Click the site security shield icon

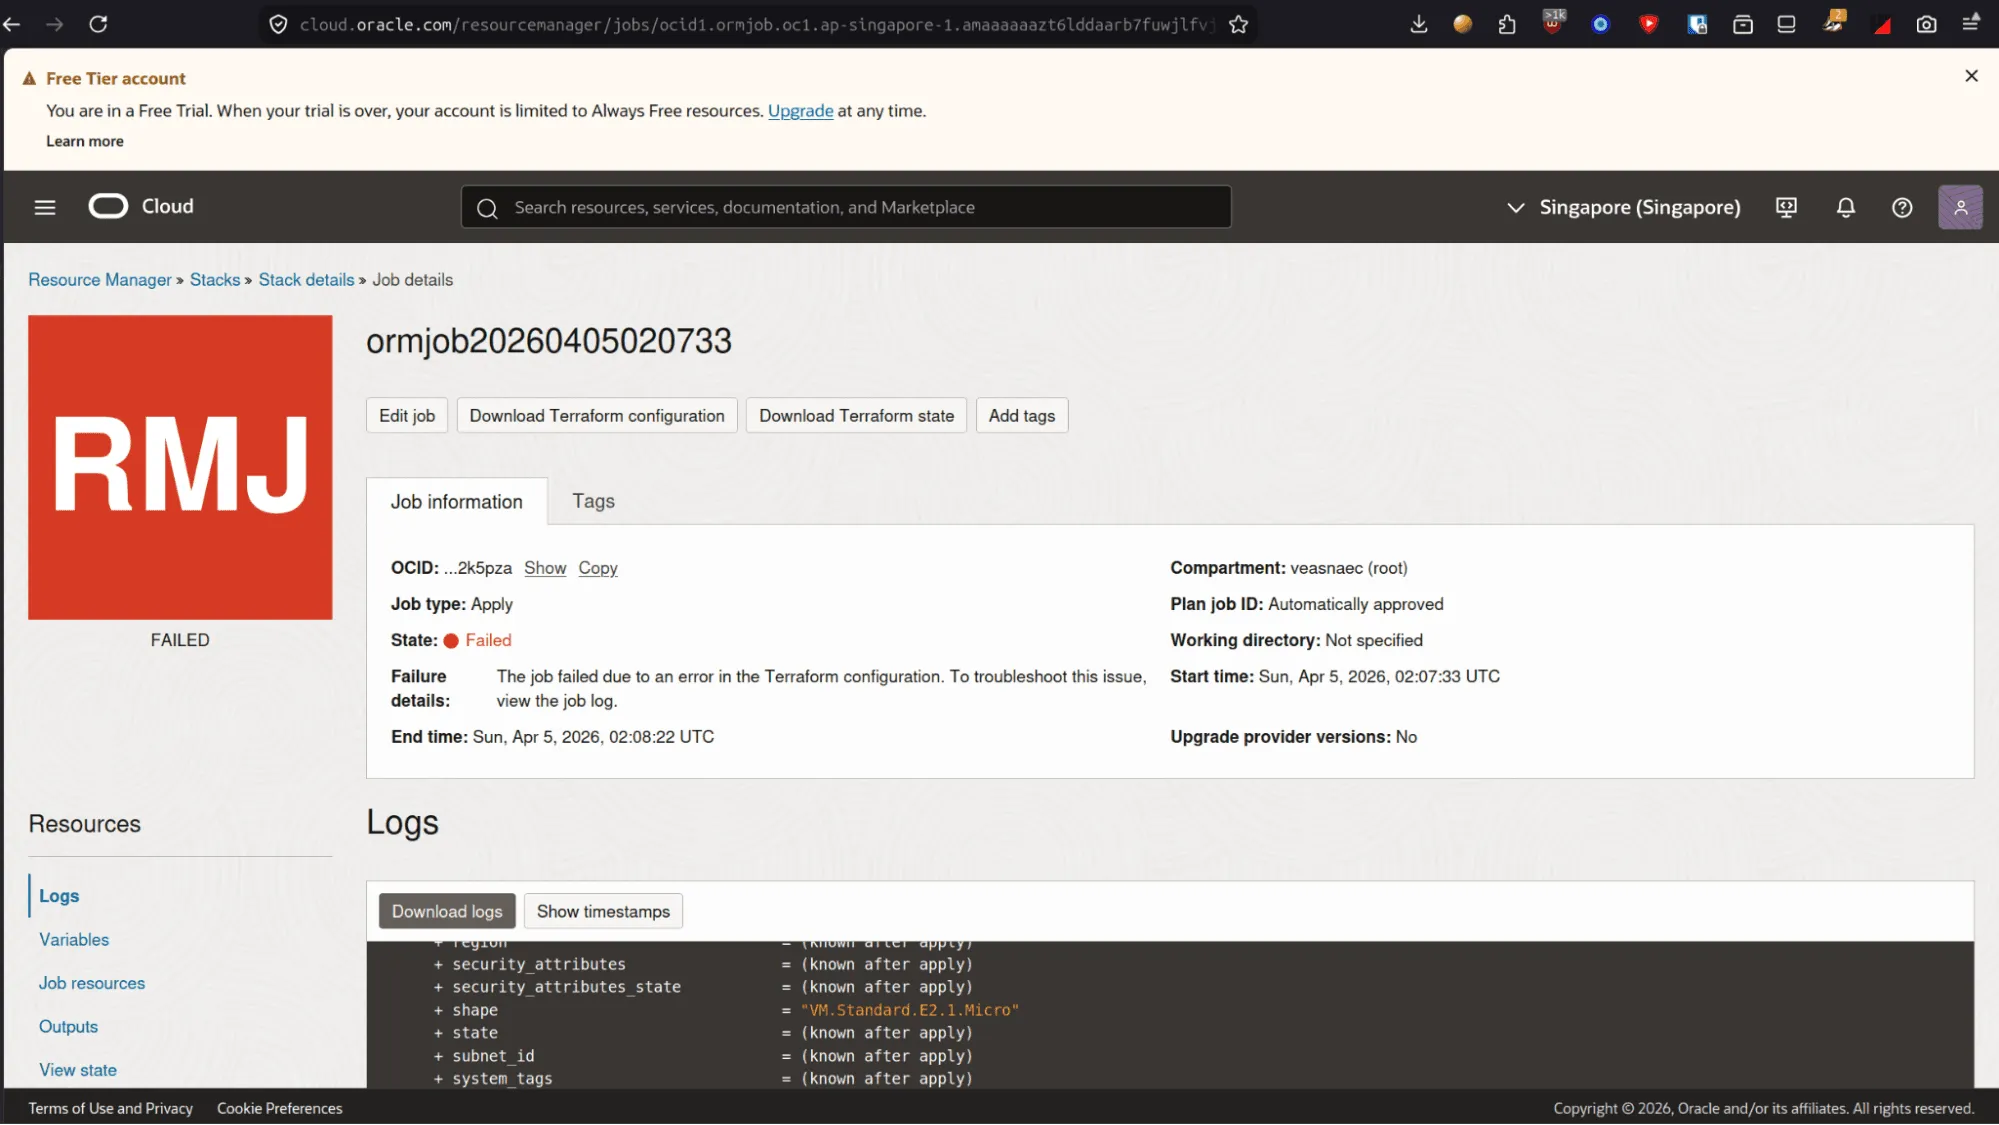[x=279, y=24]
